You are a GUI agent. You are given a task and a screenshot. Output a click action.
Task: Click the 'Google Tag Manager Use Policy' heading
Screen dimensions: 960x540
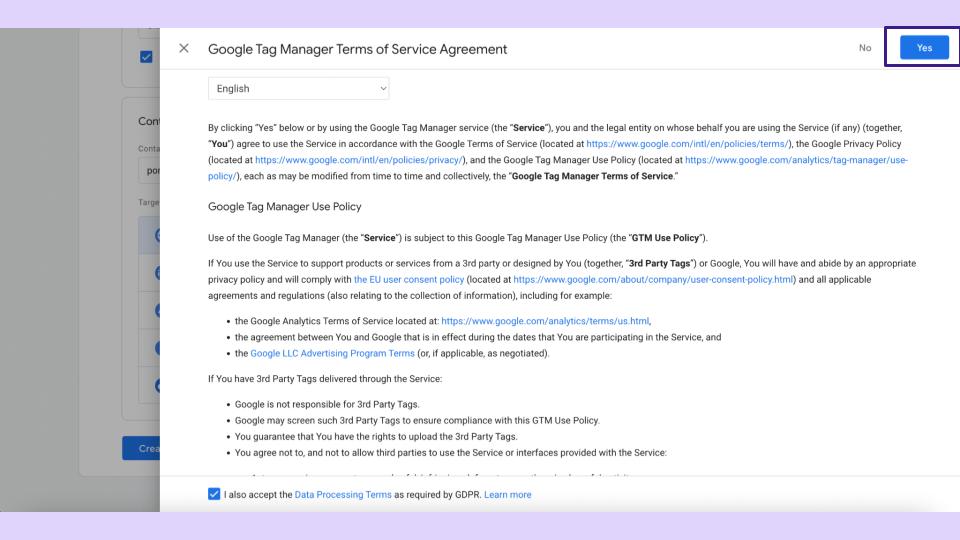285,206
